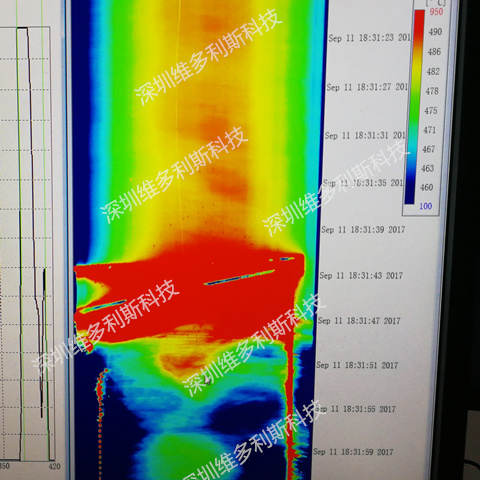Viewport: 480px width, 480px height.
Task: Click the 18:31:59 2017 timestamp
Action: [353, 452]
